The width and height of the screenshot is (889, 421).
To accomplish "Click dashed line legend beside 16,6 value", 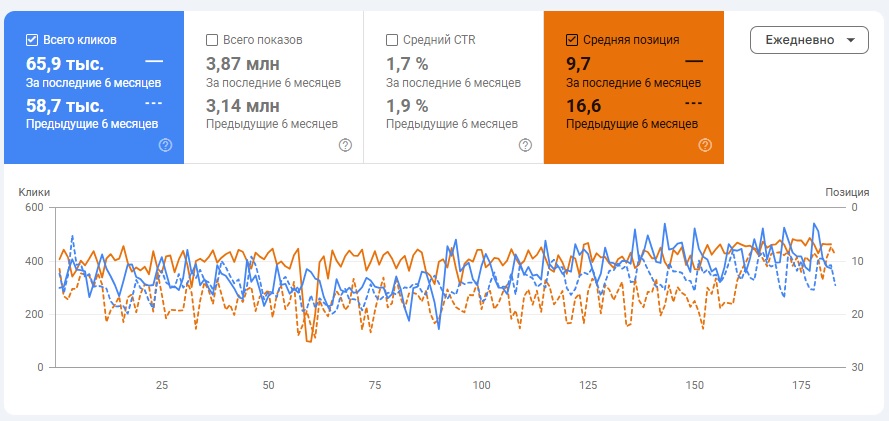I will pyautogui.click(x=694, y=103).
